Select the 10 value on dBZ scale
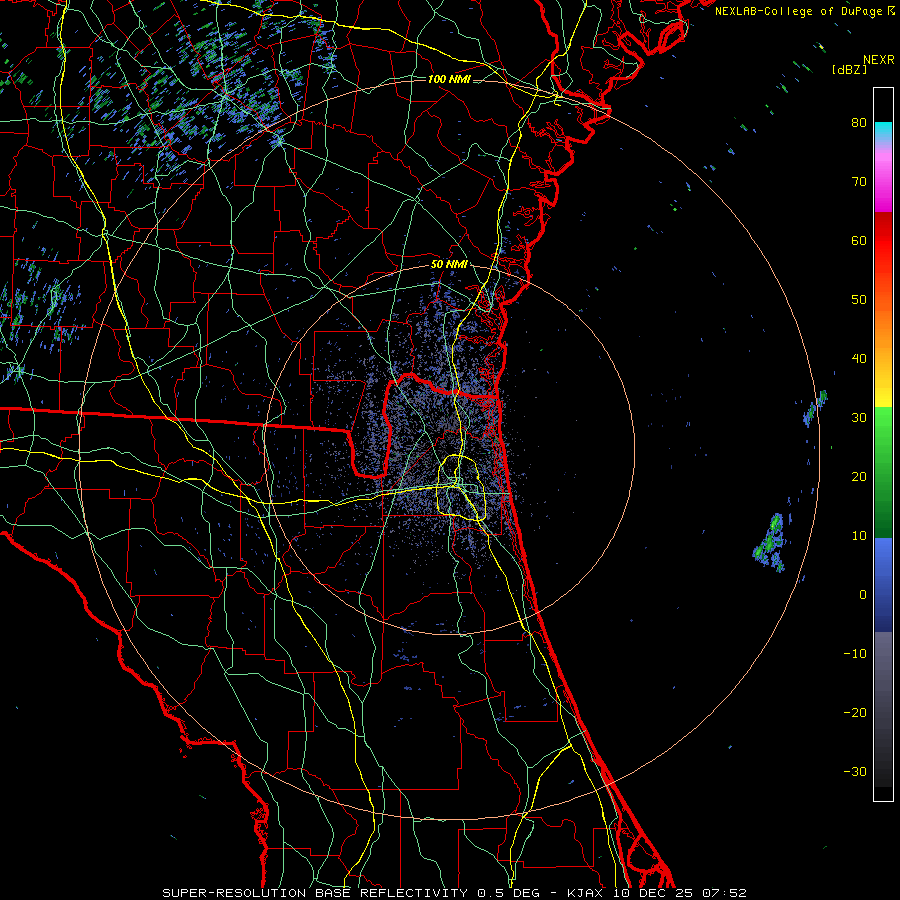 point(859,536)
